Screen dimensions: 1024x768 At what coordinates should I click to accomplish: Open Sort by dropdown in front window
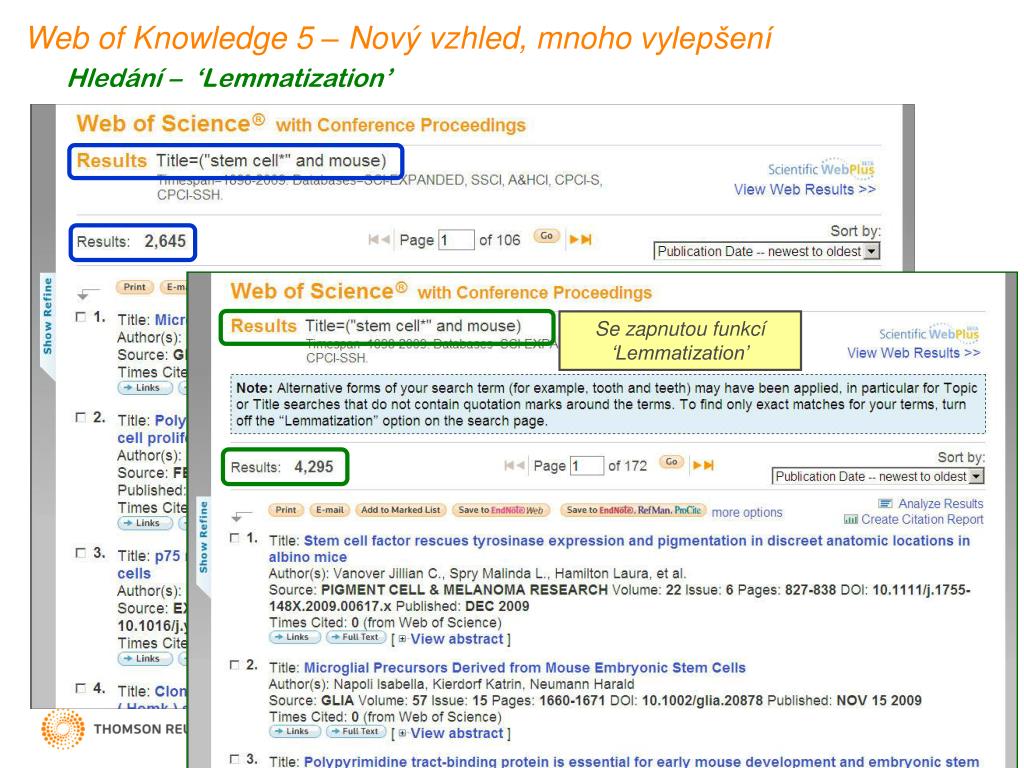tap(878, 477)
